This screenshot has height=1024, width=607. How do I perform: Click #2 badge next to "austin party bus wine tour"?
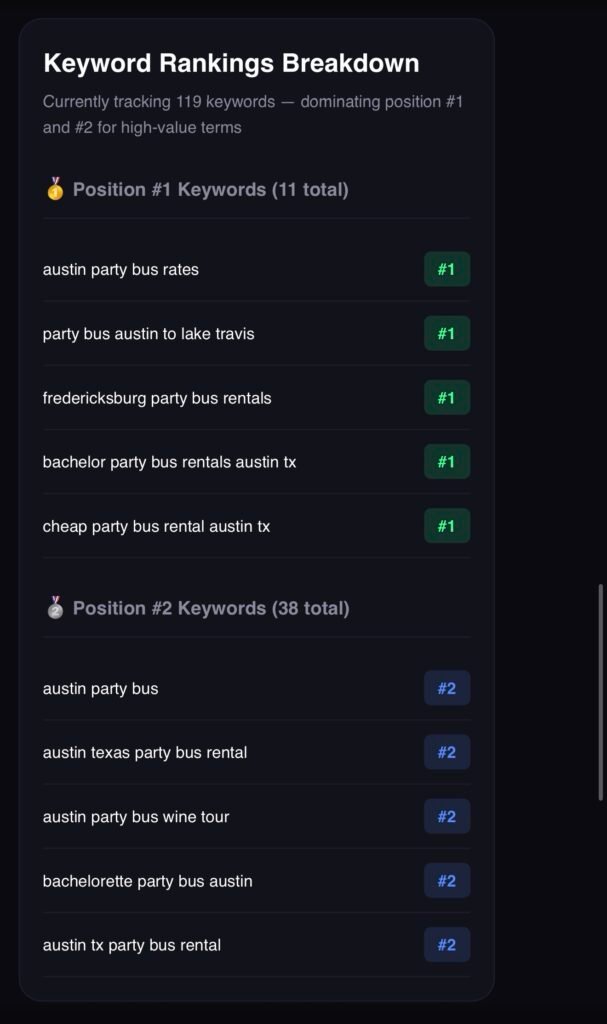click(x=446, y=817)
